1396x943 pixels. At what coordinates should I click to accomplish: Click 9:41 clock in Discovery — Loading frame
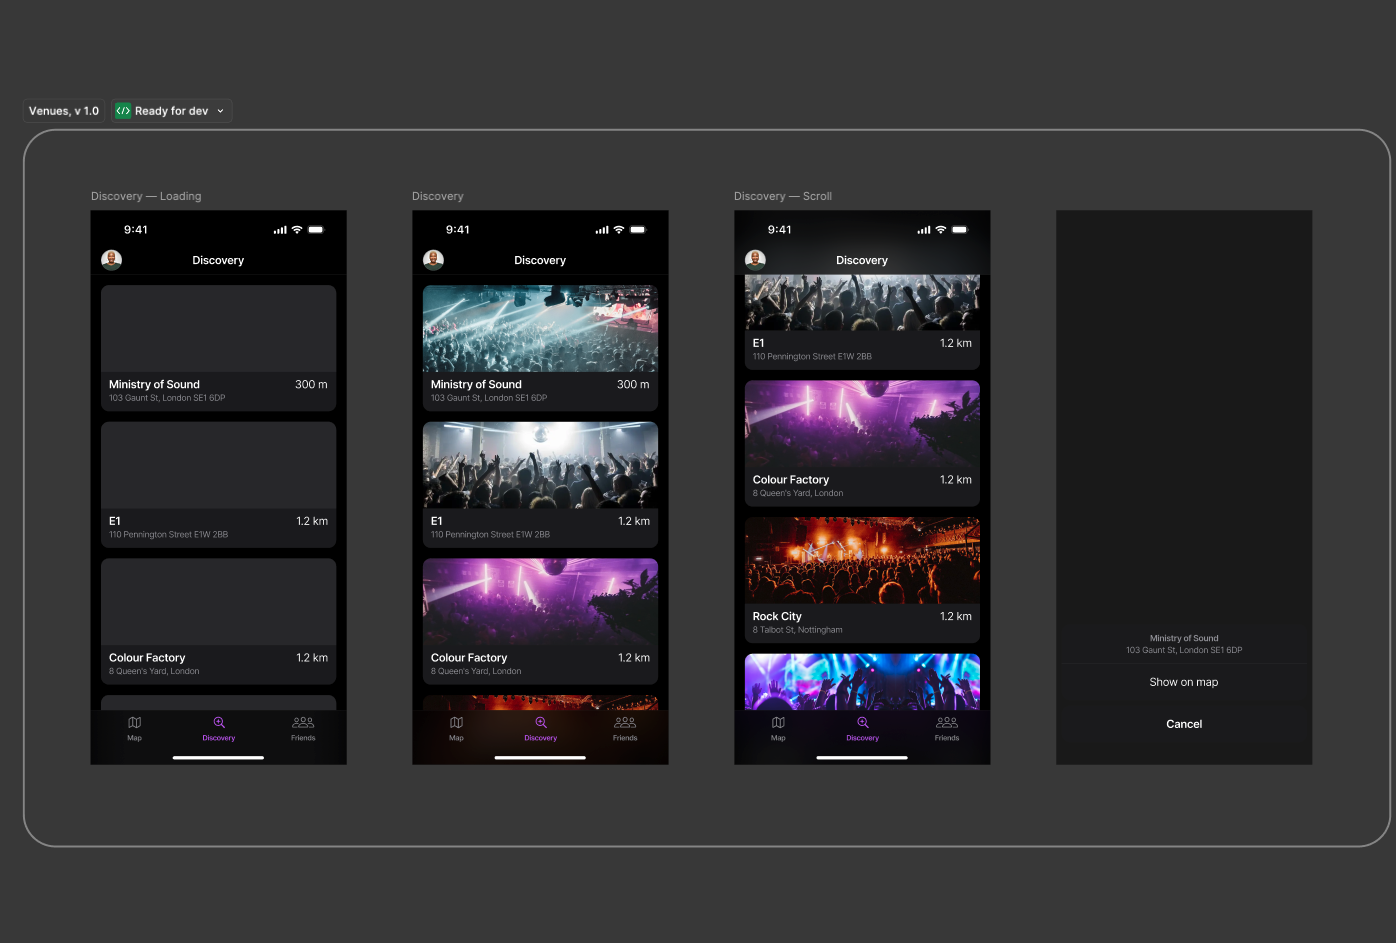click(136, 230)
